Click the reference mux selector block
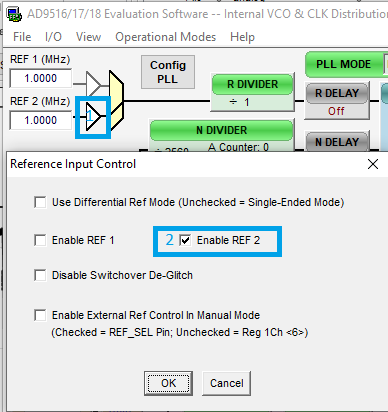This screenshot has height=412, width=388. coord(116,100)
